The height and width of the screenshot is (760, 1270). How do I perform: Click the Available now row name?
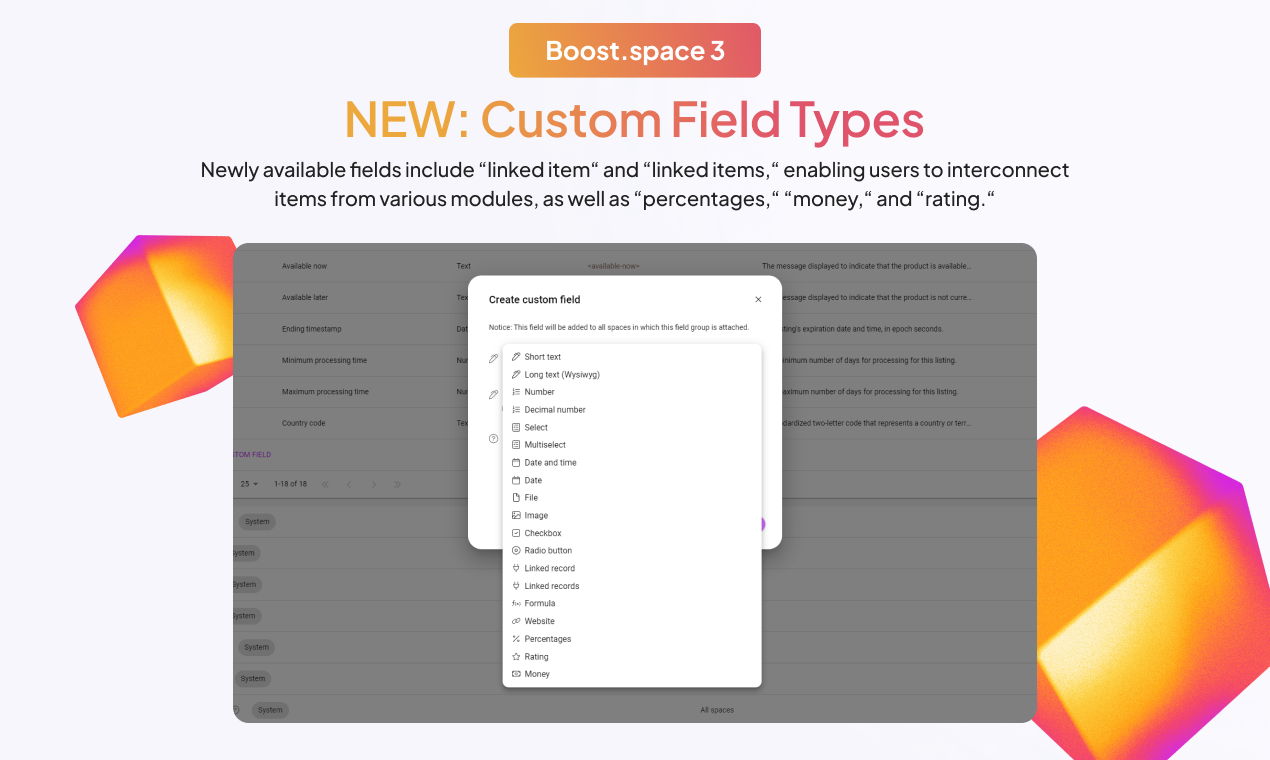[304, 266]
